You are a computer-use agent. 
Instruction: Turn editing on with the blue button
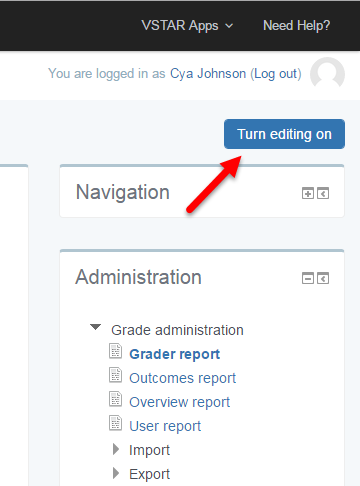(284, 134)
